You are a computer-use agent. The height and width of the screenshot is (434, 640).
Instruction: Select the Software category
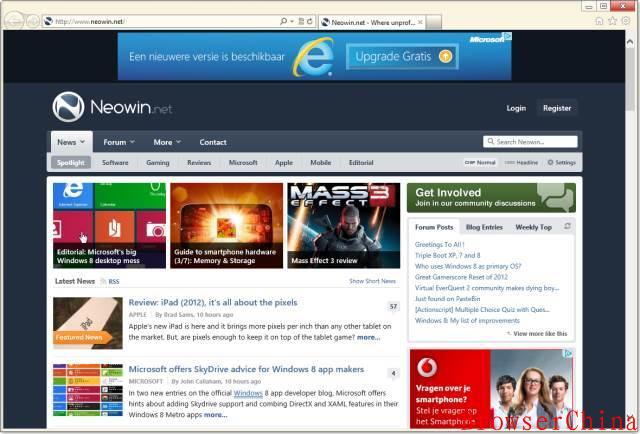point(115,162)
